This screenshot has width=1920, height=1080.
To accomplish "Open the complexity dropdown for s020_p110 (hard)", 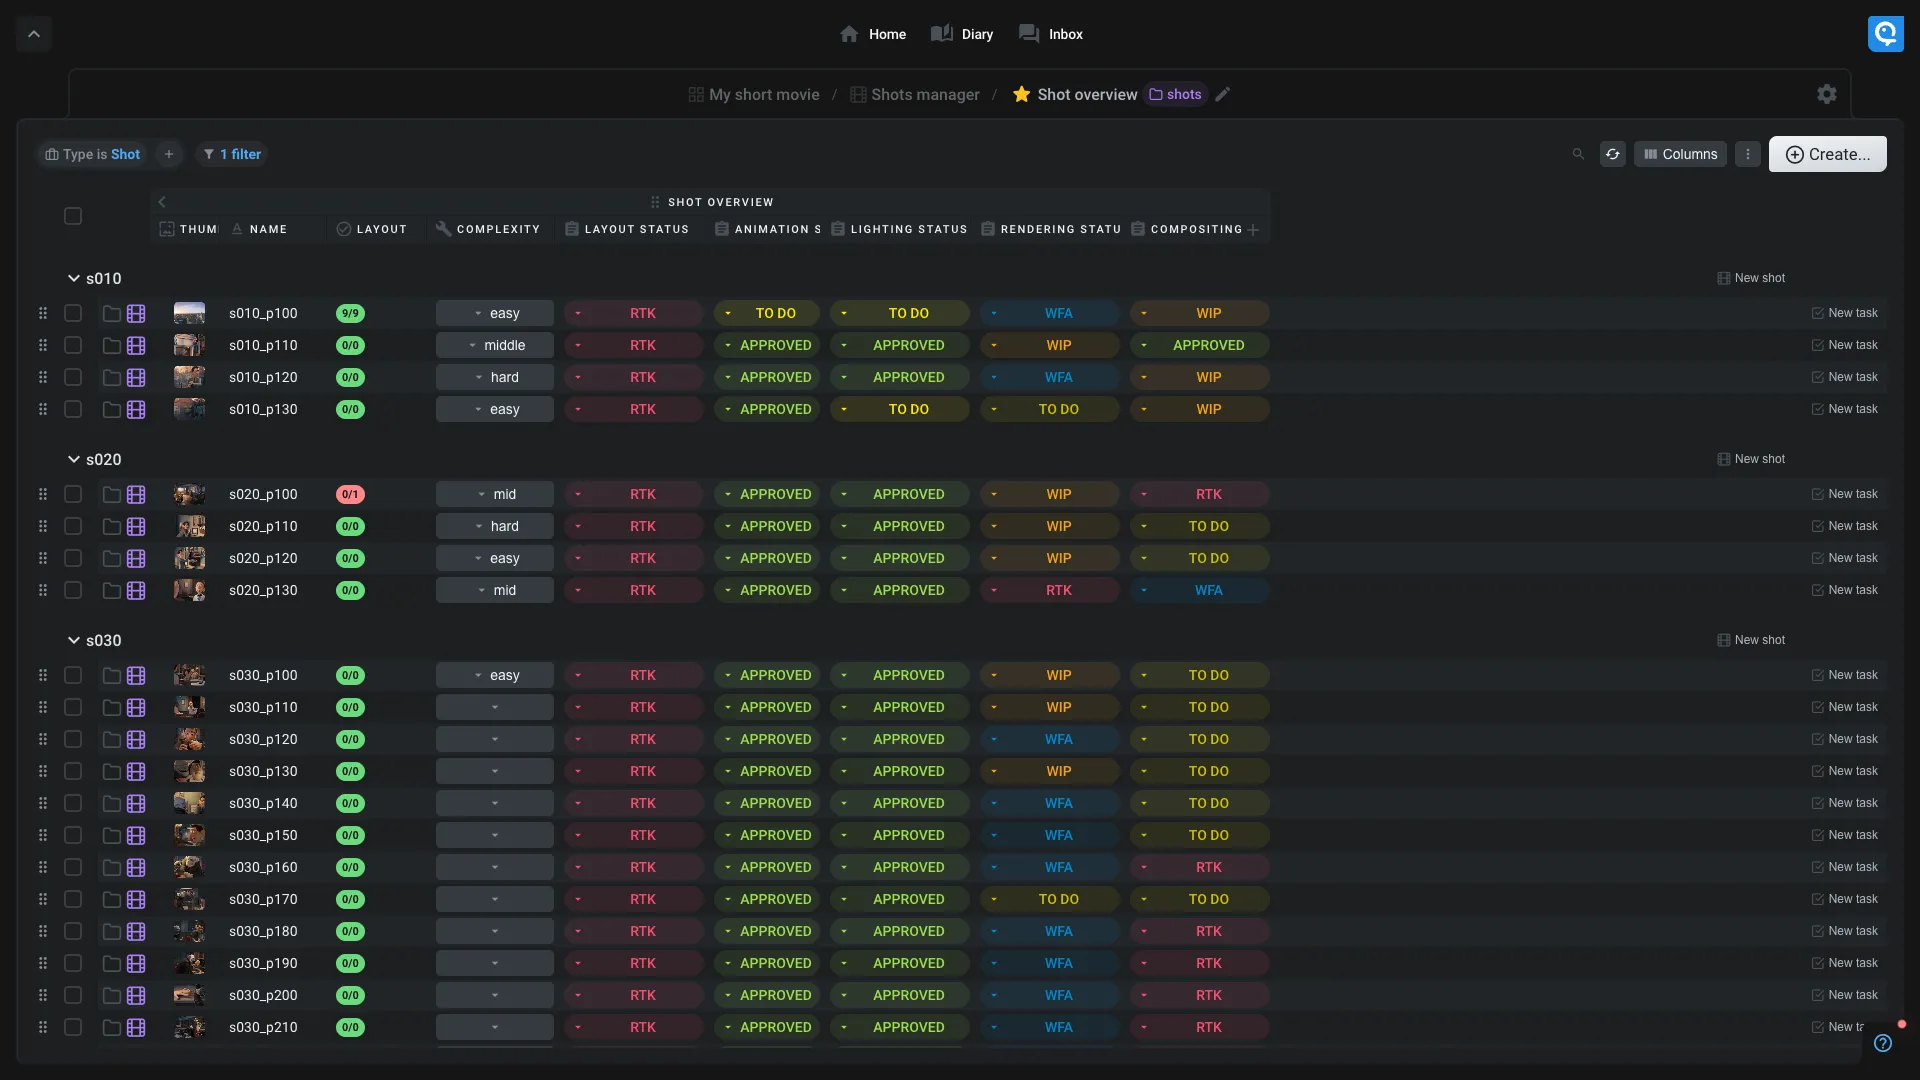I will (x=494, y=526).
